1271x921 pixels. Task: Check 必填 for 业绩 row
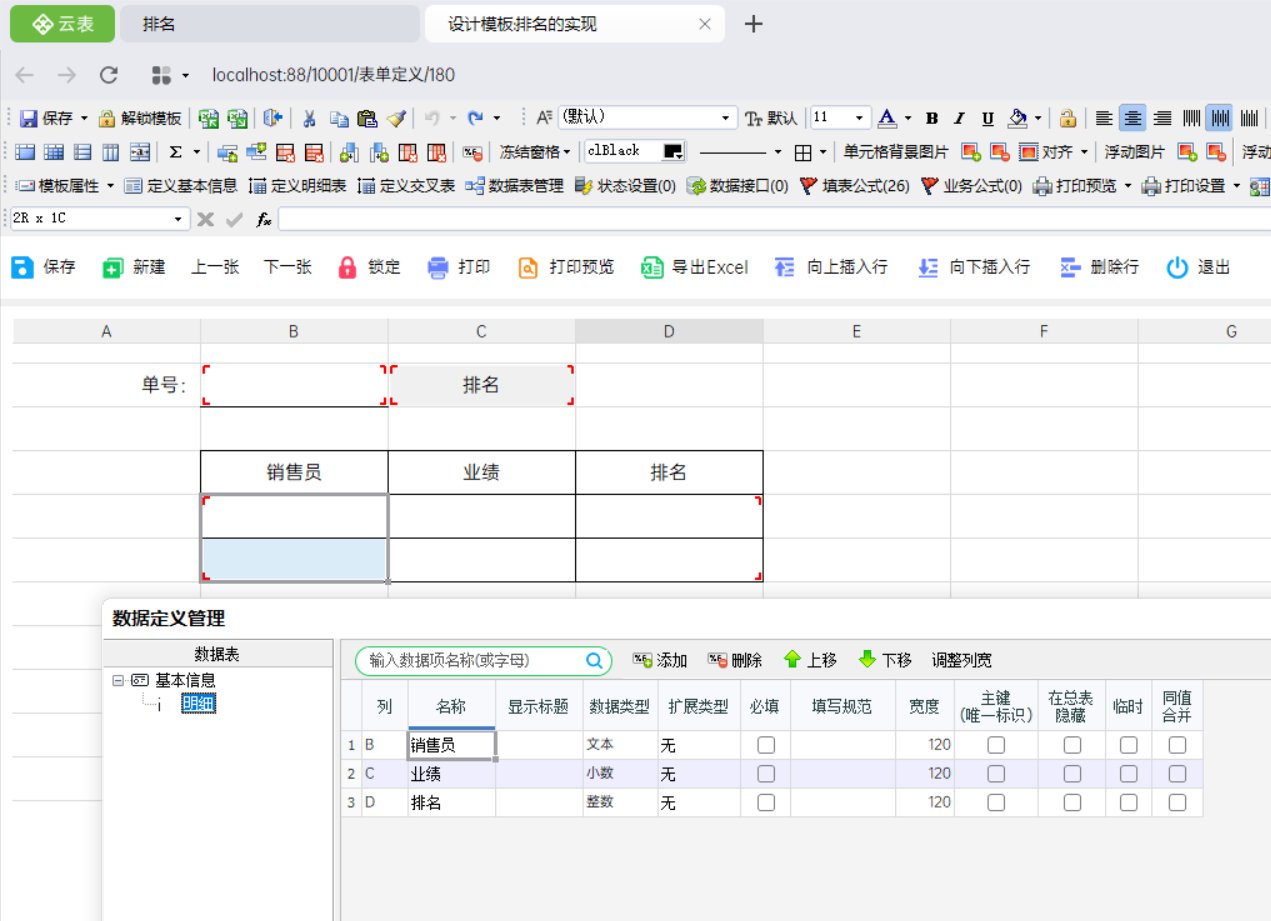(766, 774)
